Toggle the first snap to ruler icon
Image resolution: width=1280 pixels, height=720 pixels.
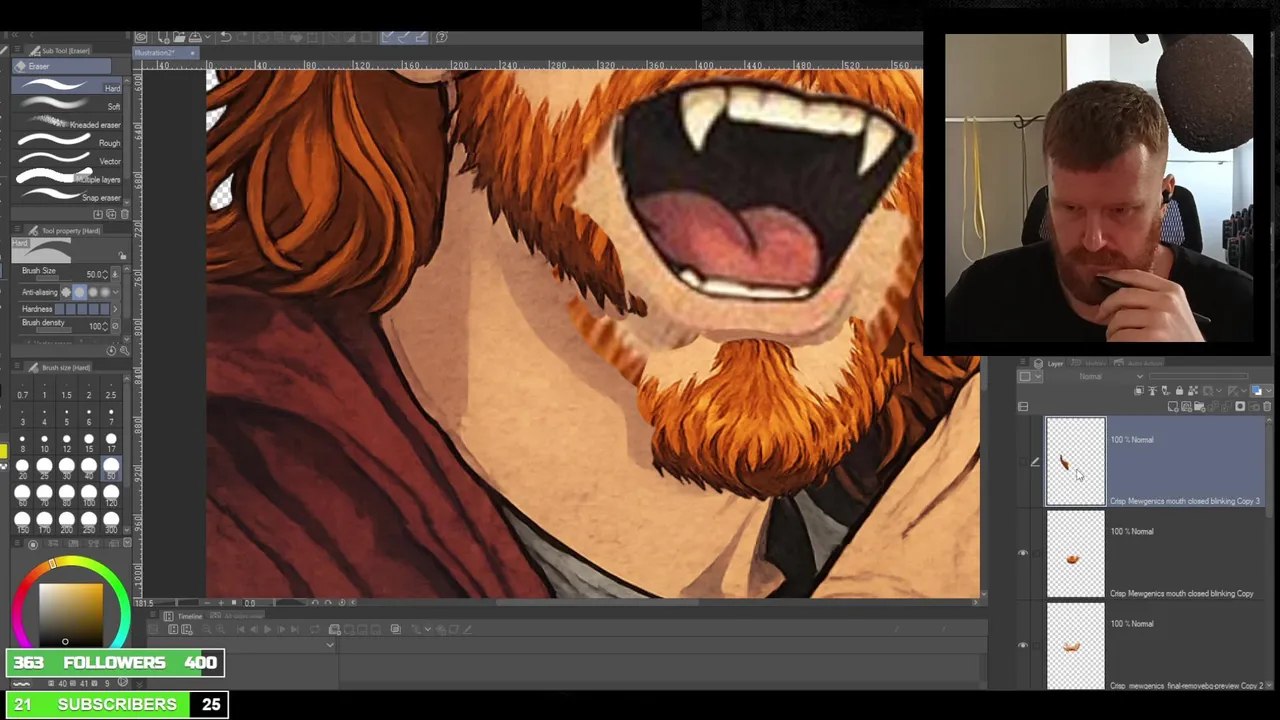click(x=389, y=37)
